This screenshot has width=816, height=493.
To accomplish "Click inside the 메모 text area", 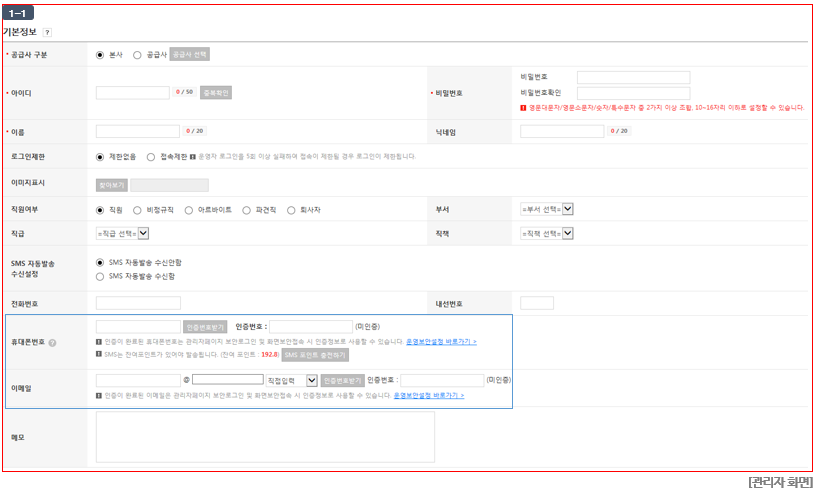I will click(265, 437).
